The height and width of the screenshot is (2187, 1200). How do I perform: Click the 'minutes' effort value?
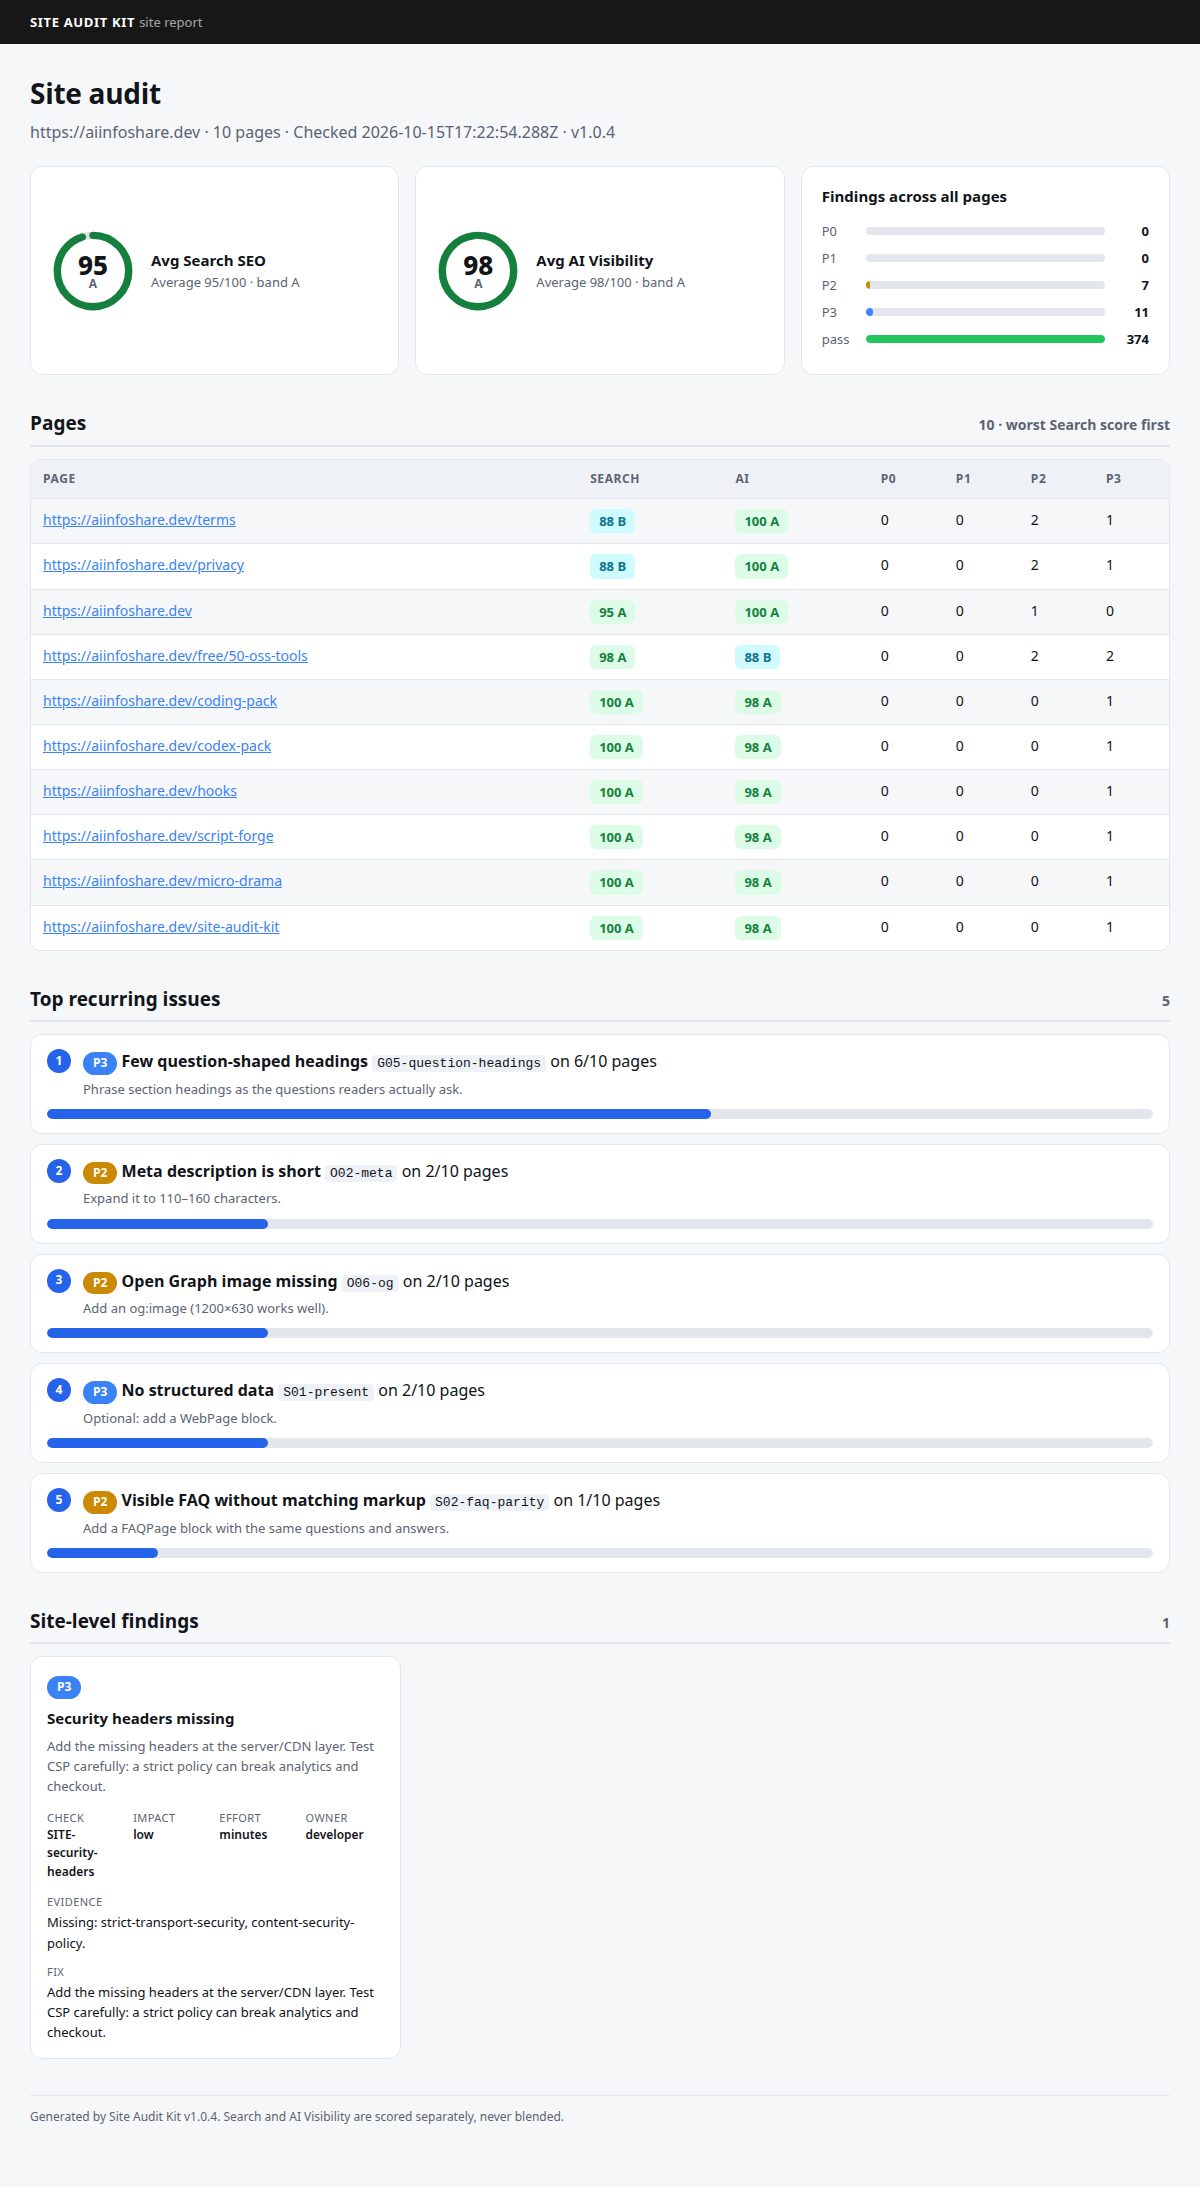pos(243,1835)
